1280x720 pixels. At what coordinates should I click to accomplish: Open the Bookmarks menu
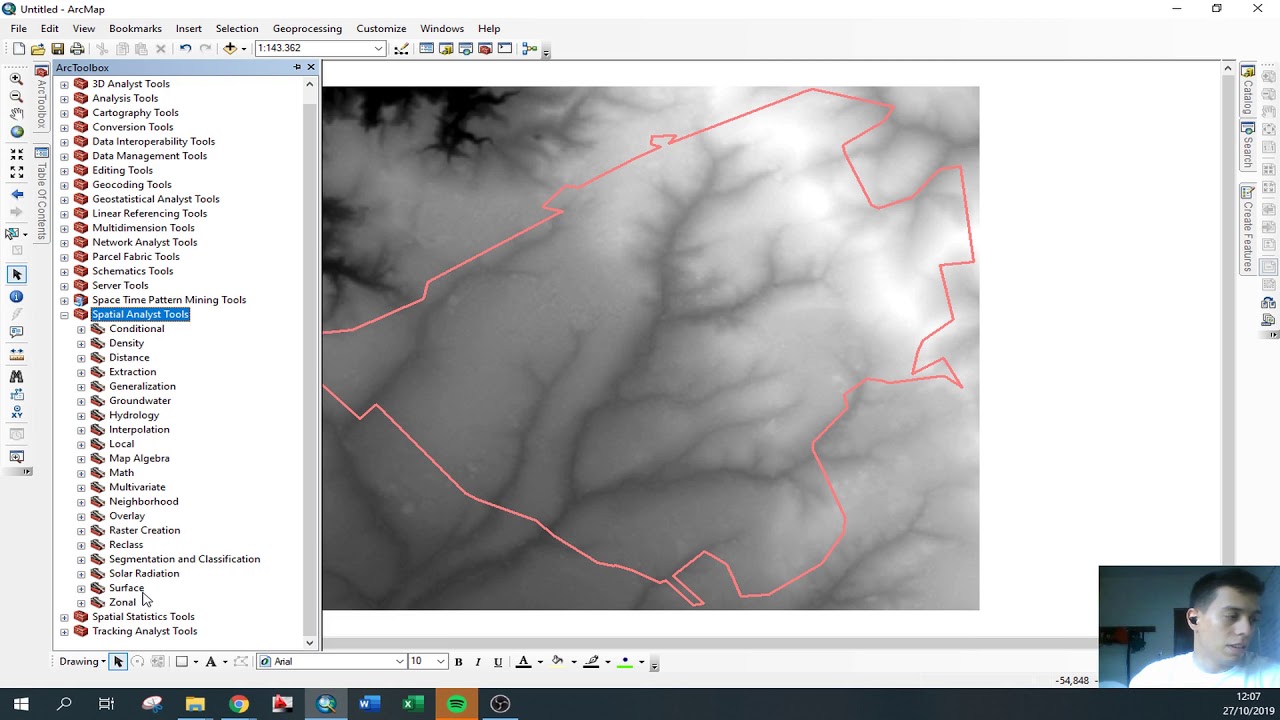click(x=135, y=28)
